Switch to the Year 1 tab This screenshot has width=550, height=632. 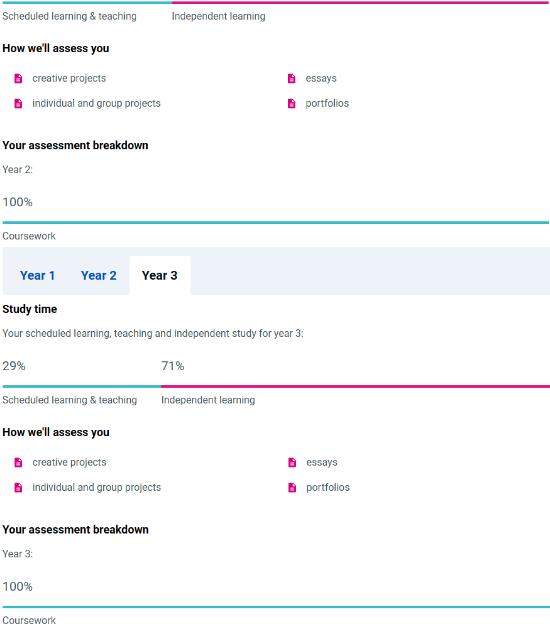point(37,276)
